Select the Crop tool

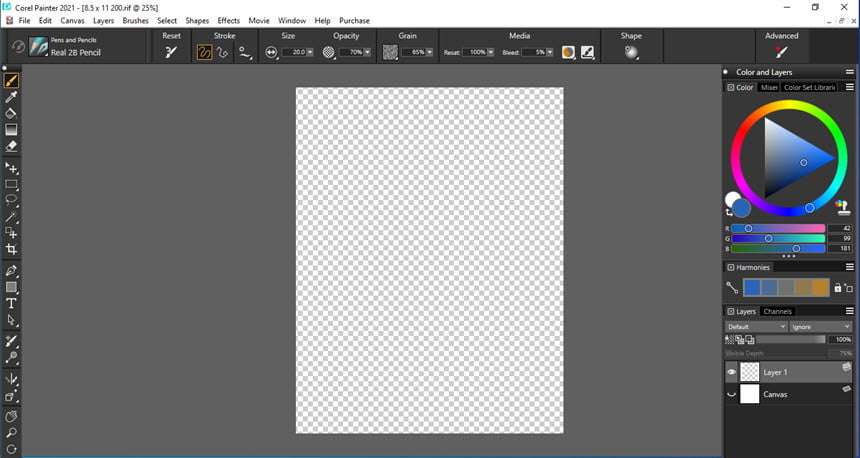click(12, 249)
